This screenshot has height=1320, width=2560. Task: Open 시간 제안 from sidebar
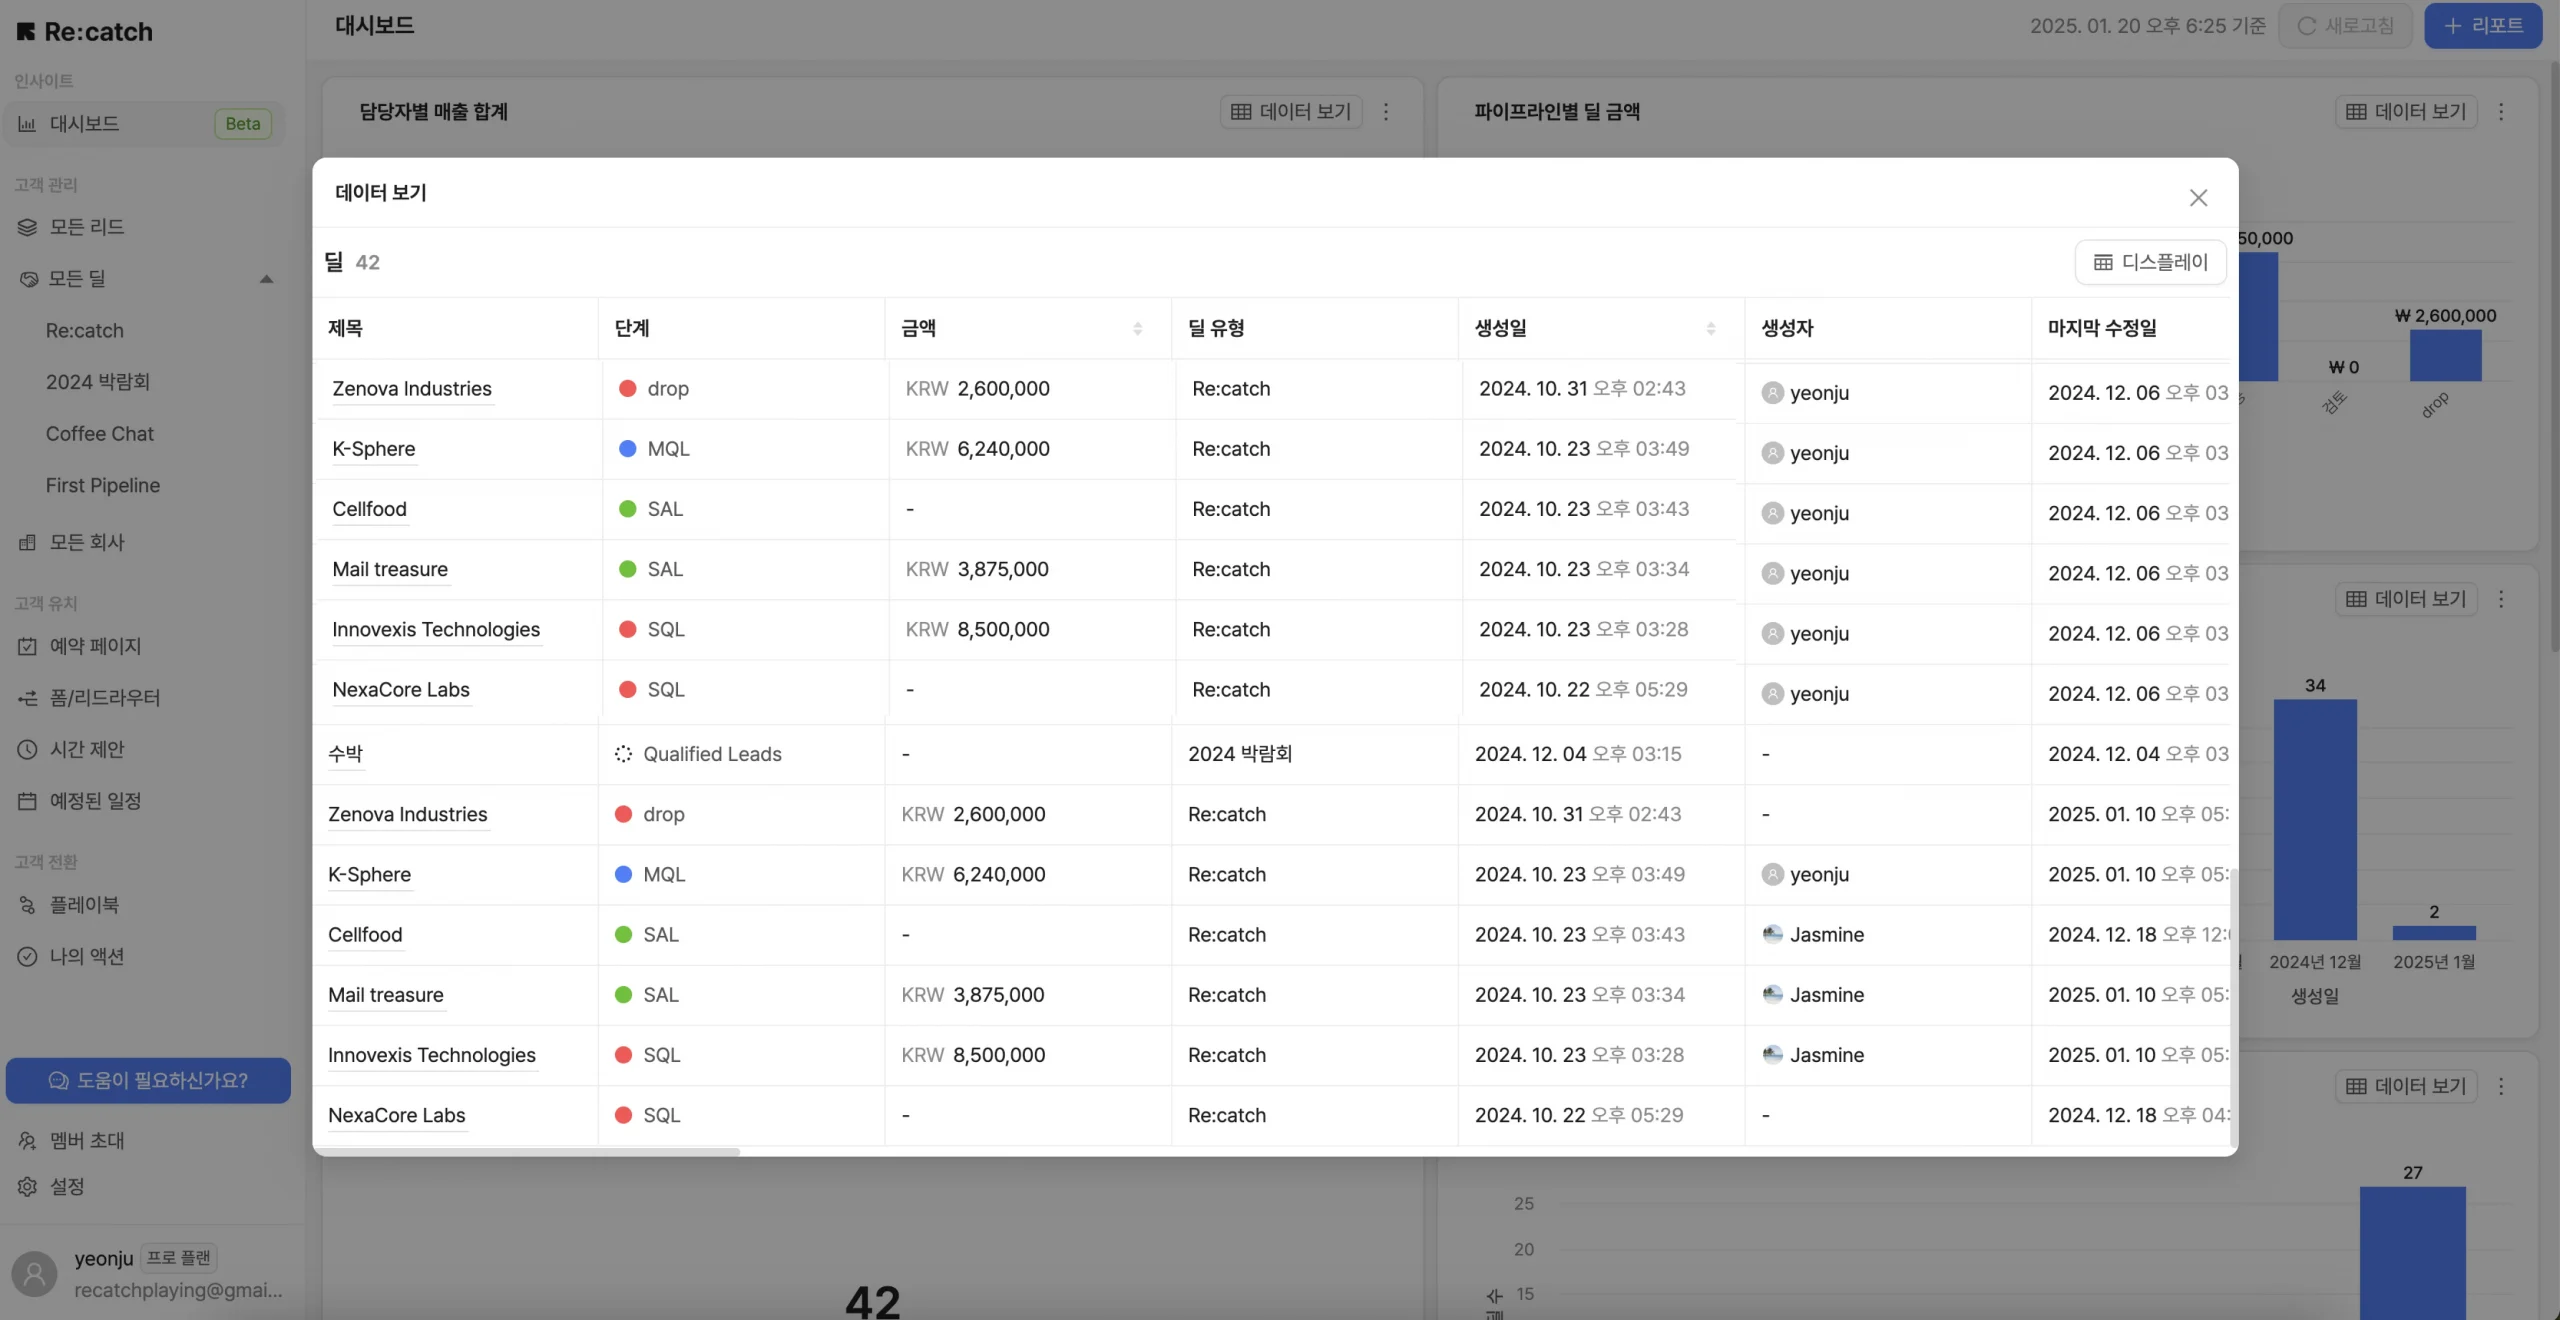pos(86,749)
